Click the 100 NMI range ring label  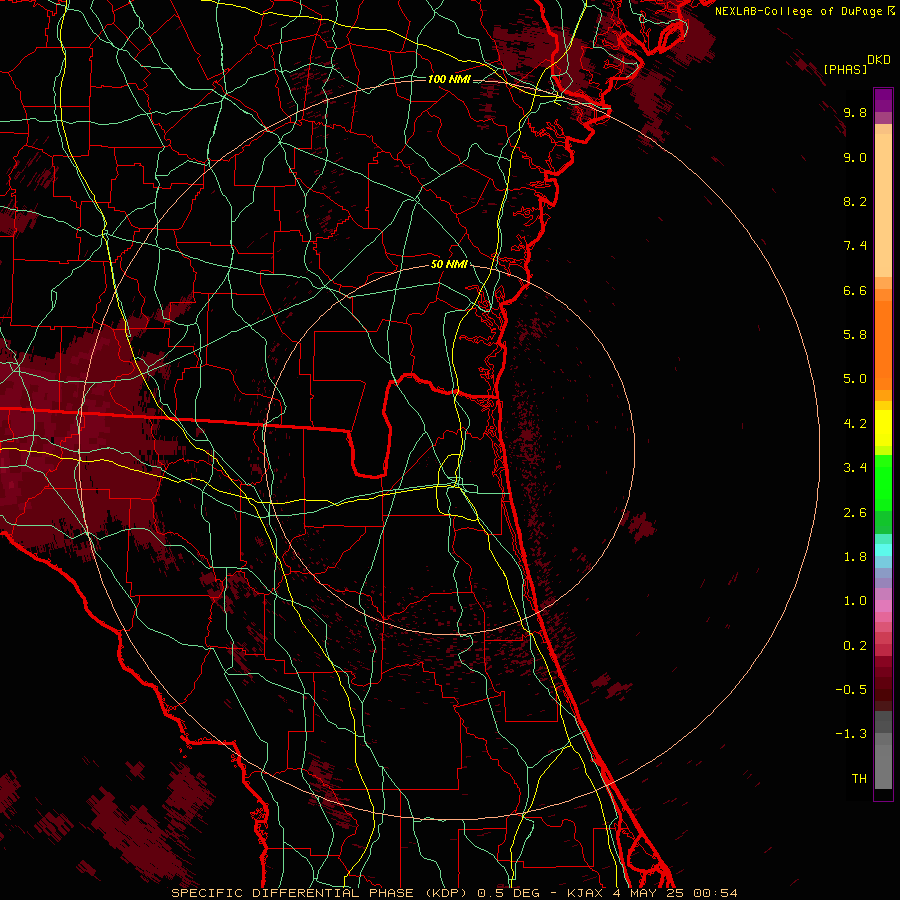449,79
